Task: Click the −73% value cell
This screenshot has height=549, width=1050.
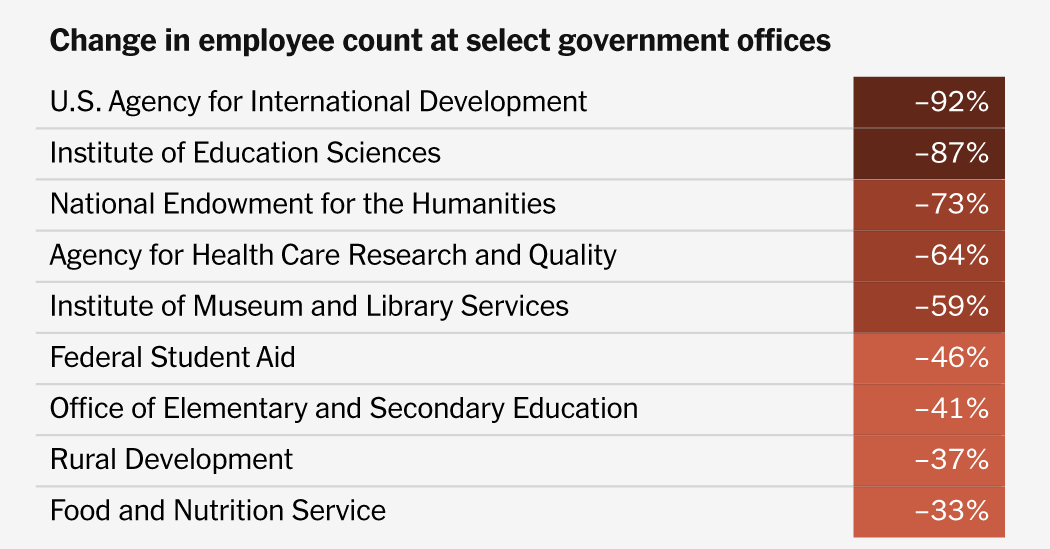Action: click(929, 204)
